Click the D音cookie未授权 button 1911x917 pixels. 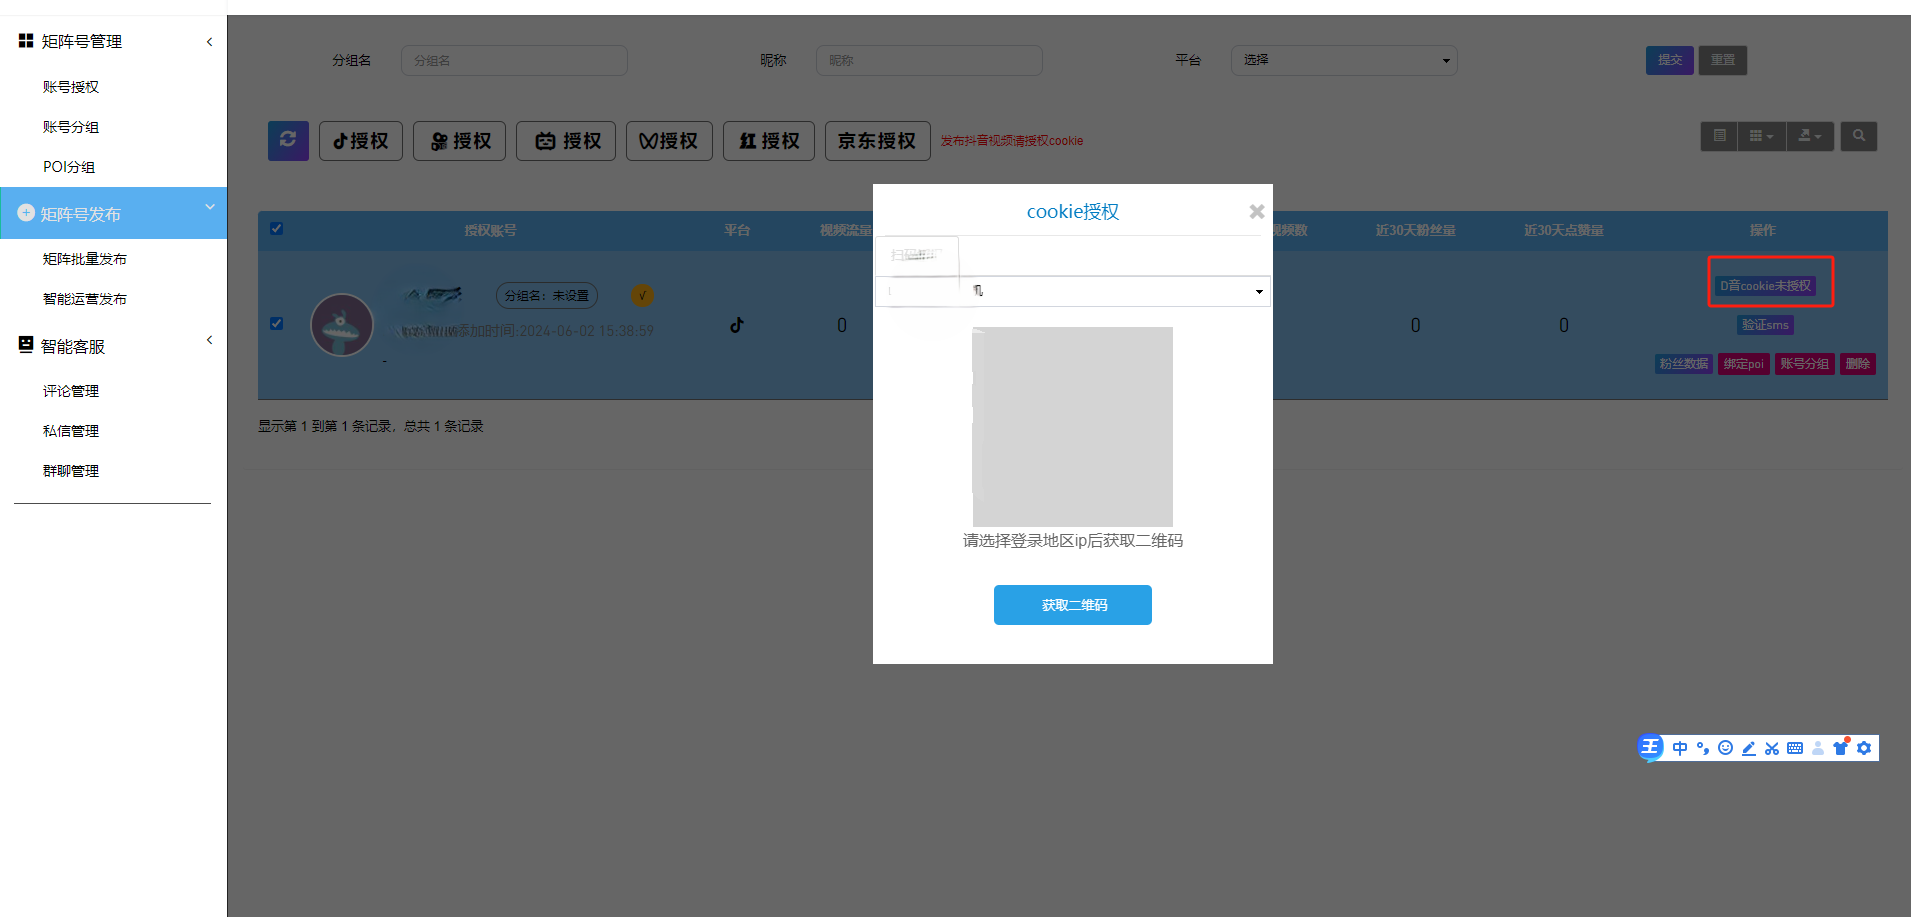[1766, 286]
